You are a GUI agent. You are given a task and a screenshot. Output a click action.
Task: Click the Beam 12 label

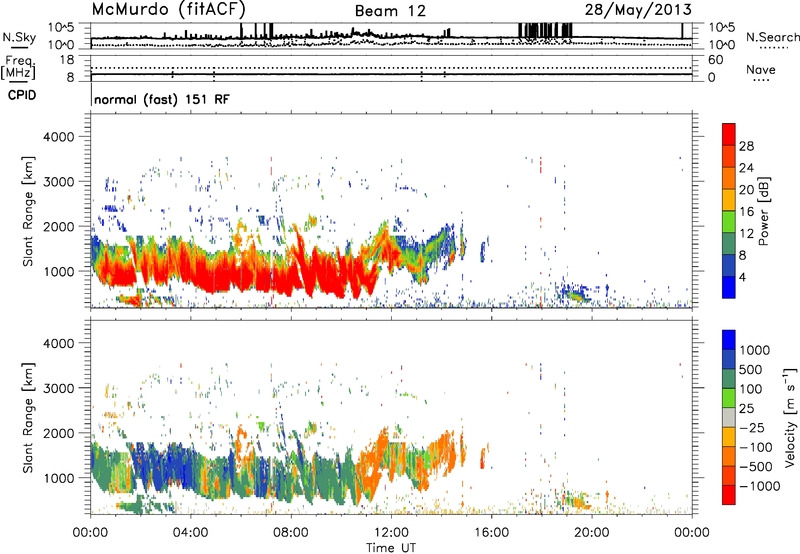[390, 11]
